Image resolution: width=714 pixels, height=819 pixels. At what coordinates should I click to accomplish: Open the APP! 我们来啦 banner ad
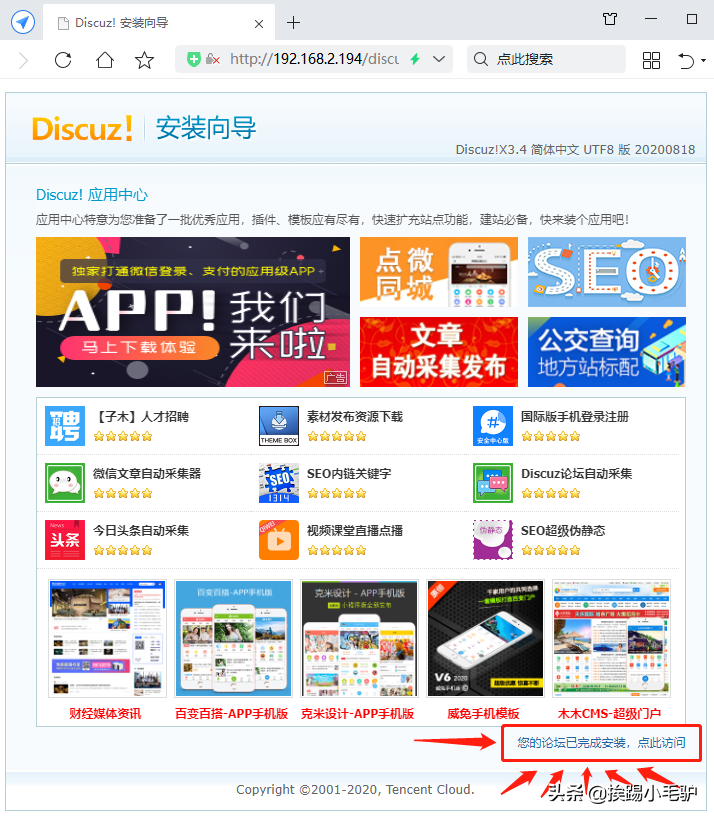(x=193, y=312)
